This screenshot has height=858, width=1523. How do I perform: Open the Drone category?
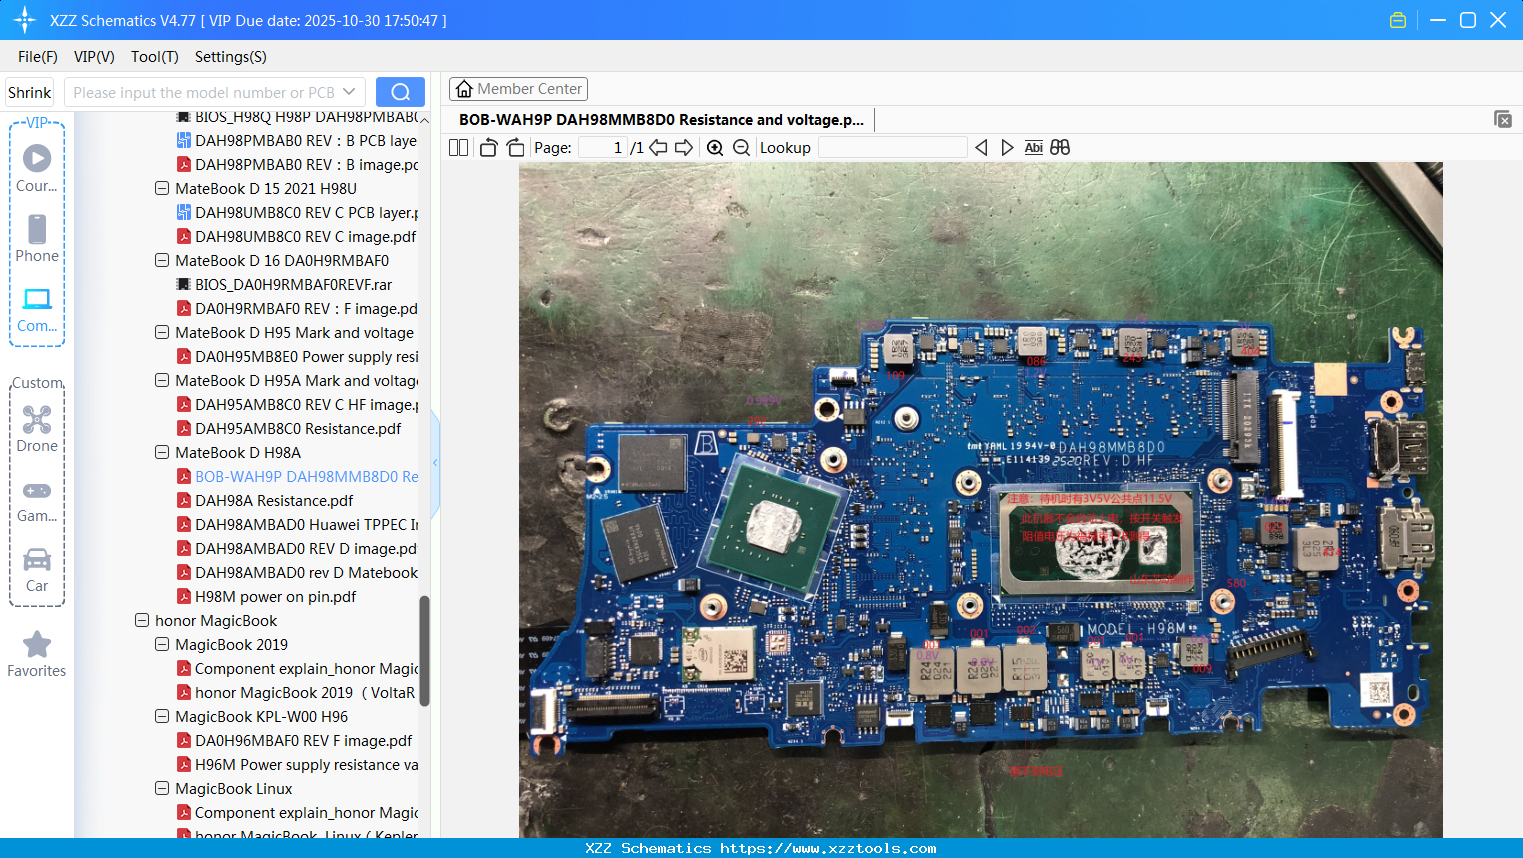(x=37, y=429)
